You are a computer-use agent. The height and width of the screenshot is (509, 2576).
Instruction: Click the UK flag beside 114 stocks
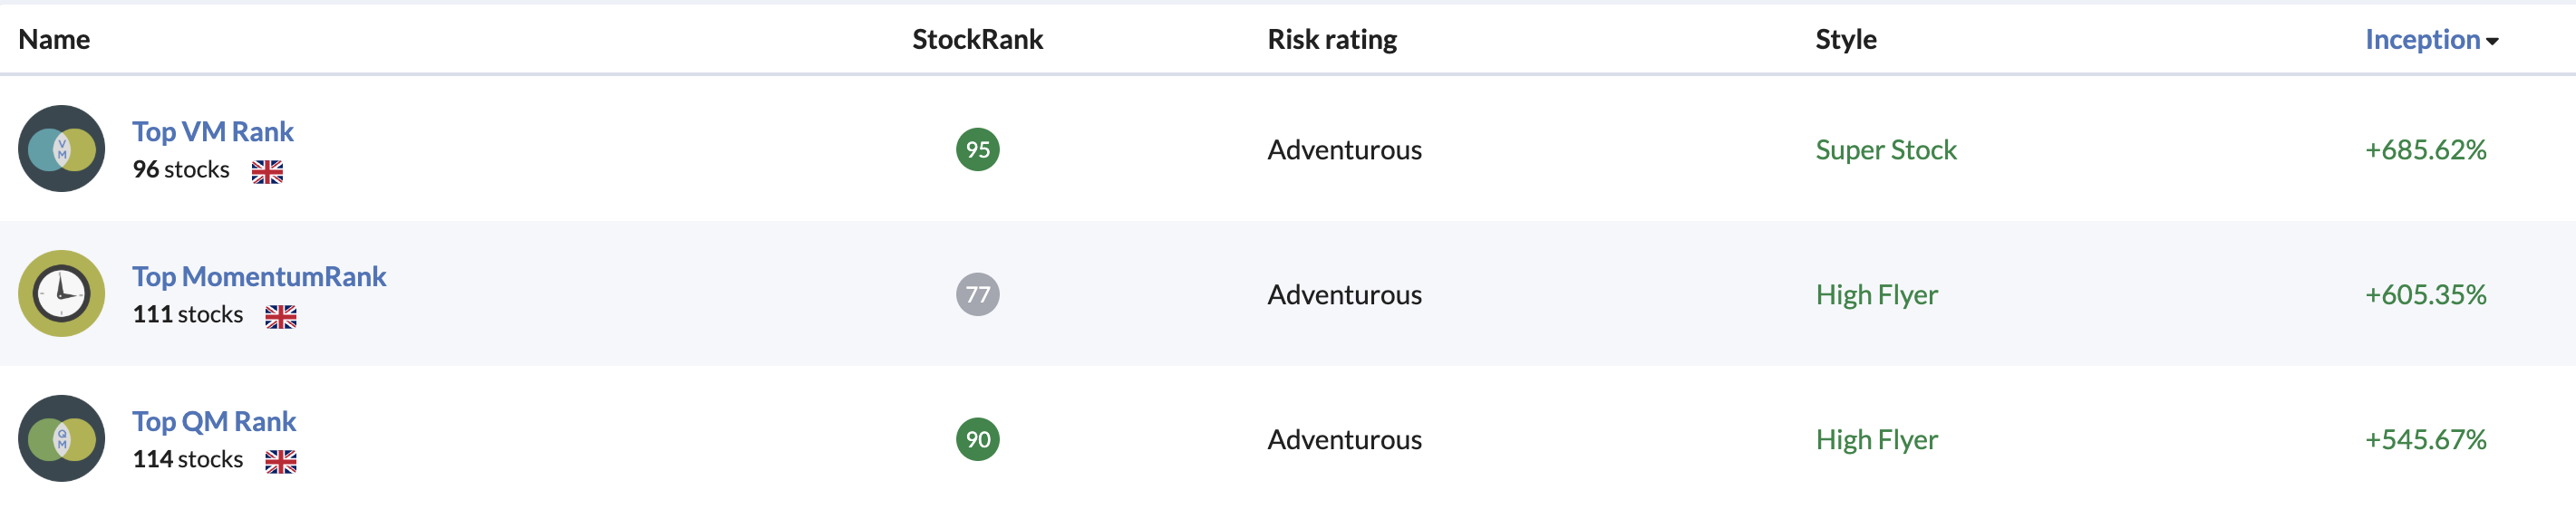(281, 462)
